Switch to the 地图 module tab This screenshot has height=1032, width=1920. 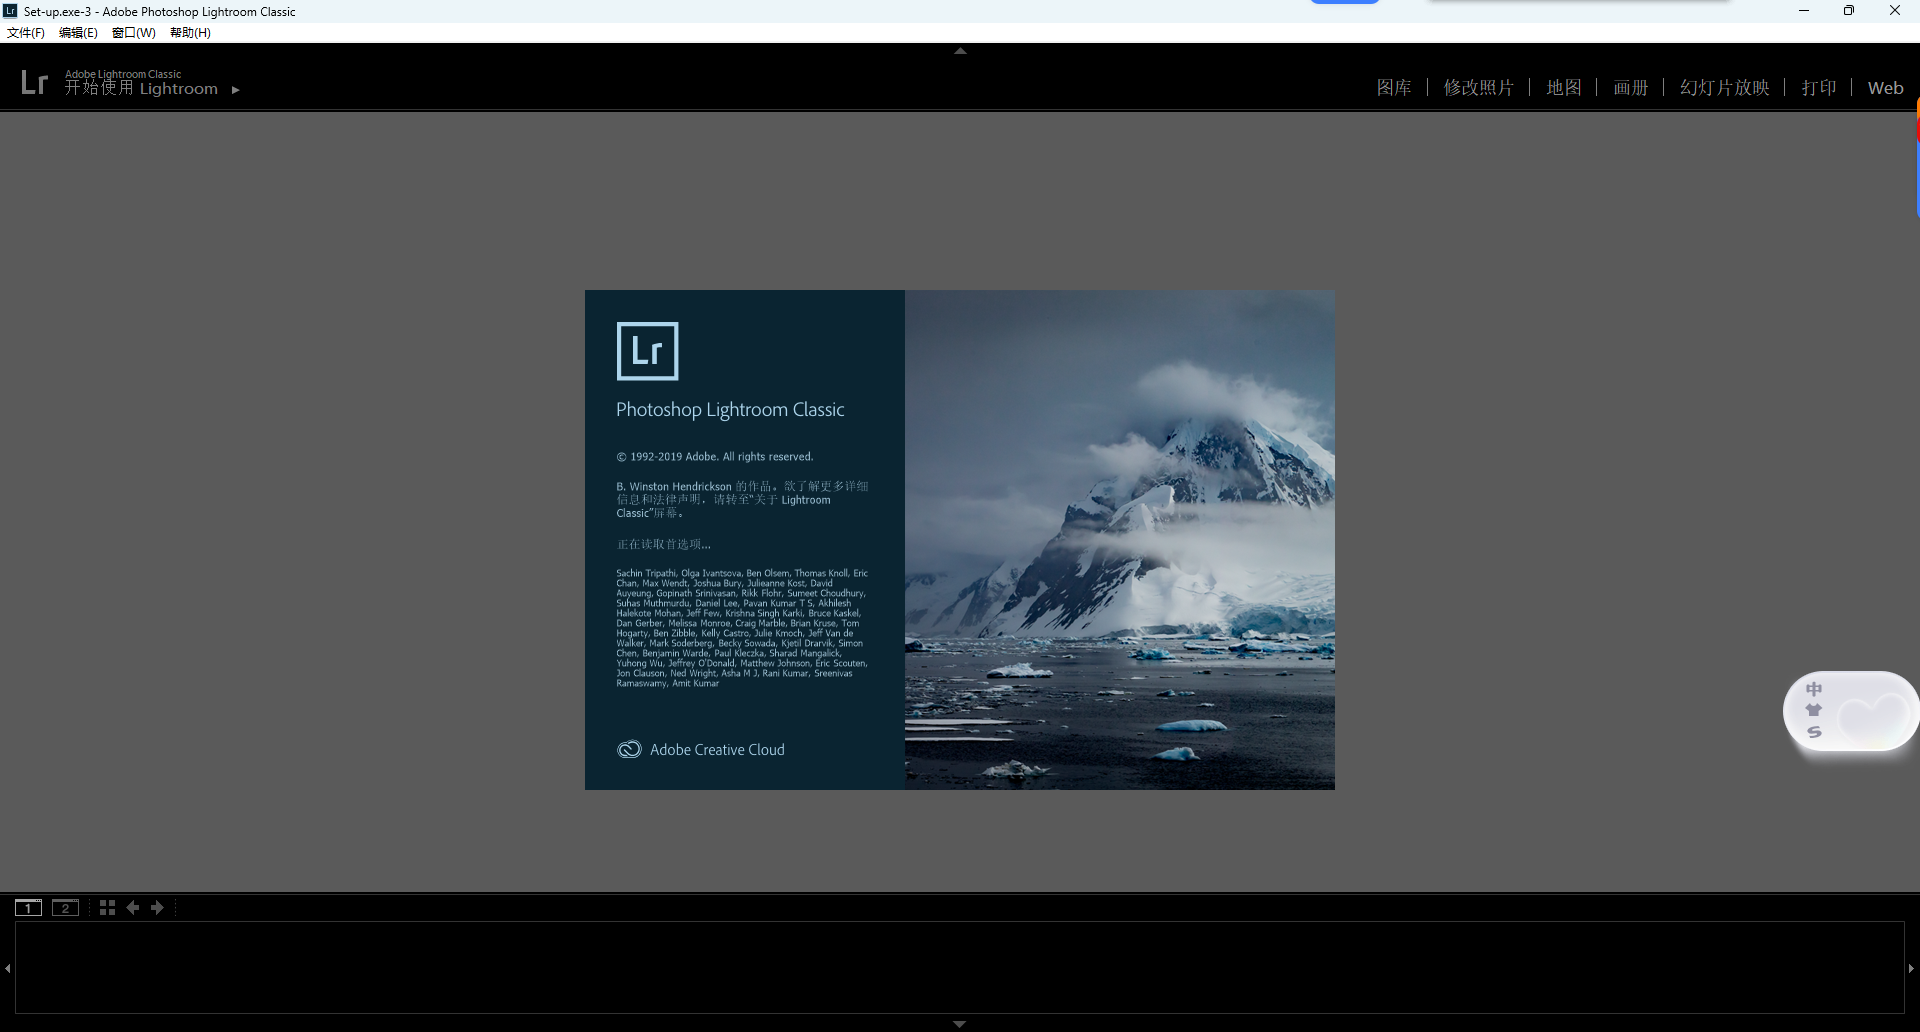pos(1564,87)
